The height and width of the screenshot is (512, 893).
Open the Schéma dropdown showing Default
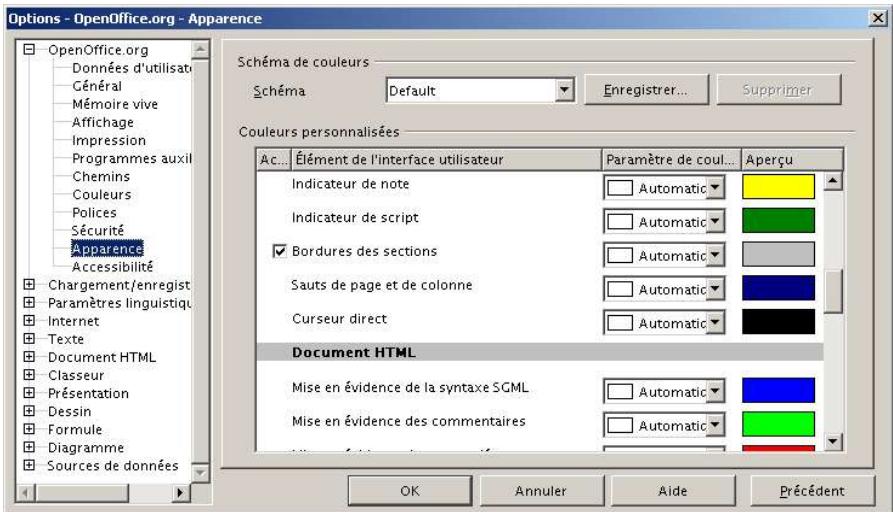click(x=564, y=90)
